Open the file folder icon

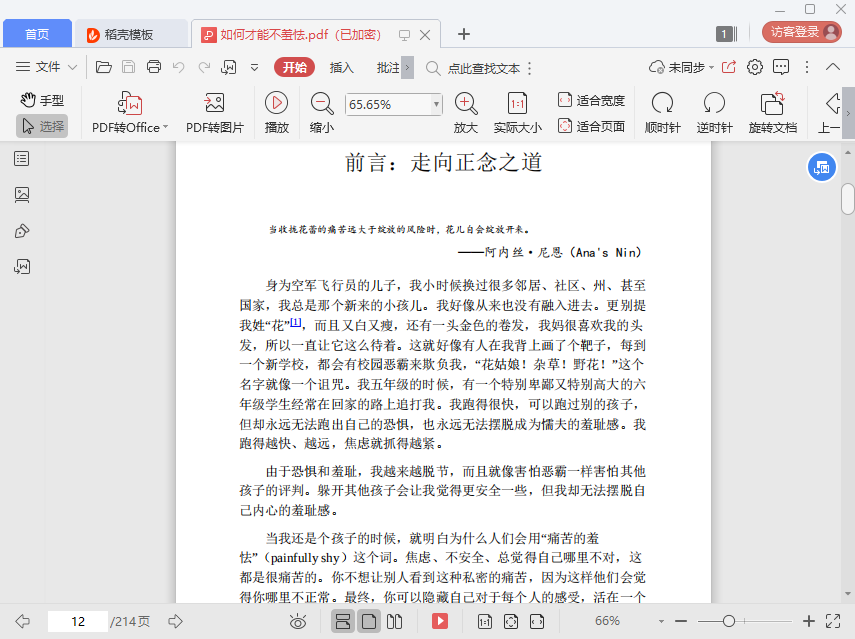tap(104, 67)
